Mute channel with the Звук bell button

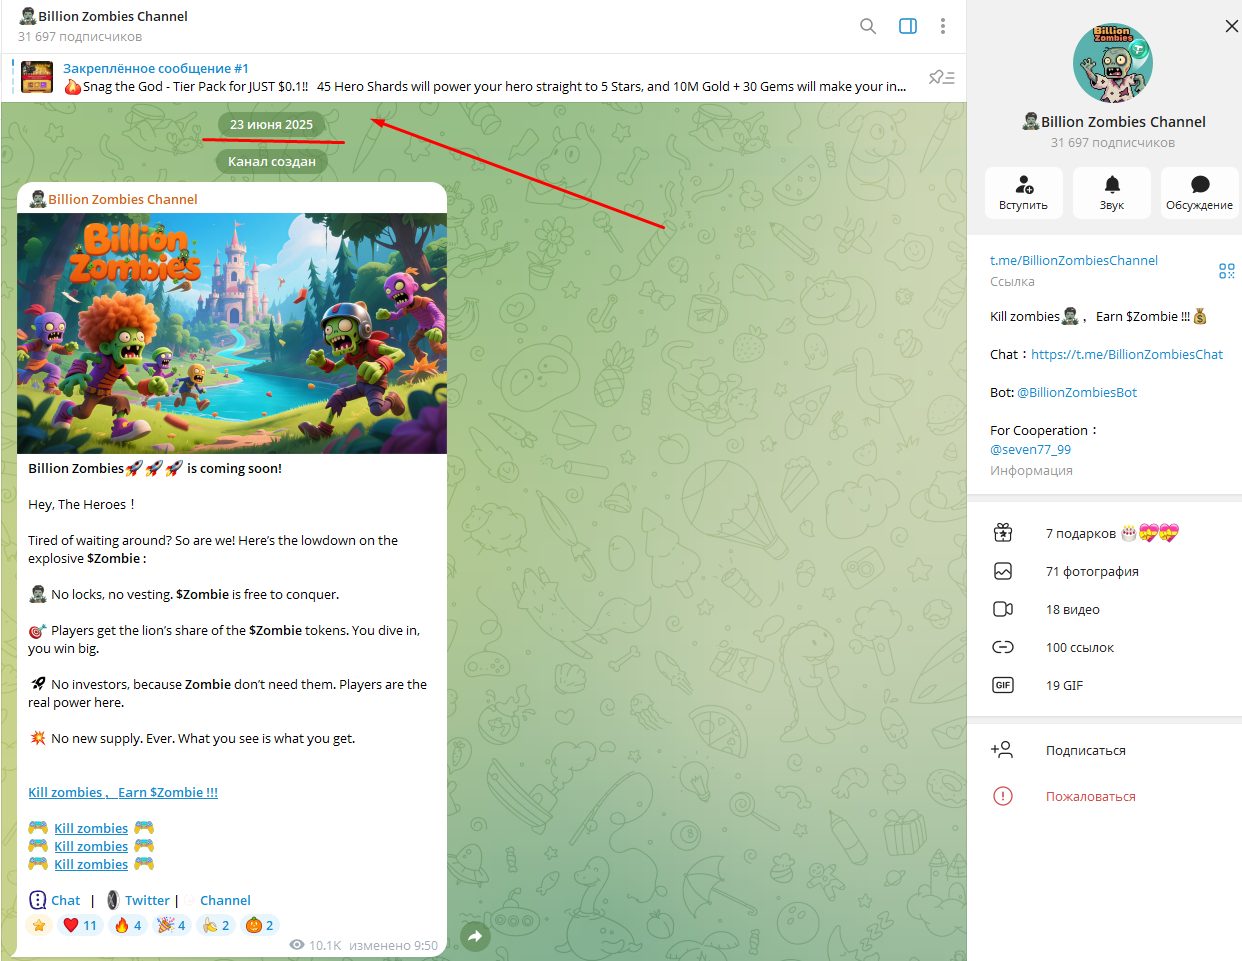[1111, 193]
